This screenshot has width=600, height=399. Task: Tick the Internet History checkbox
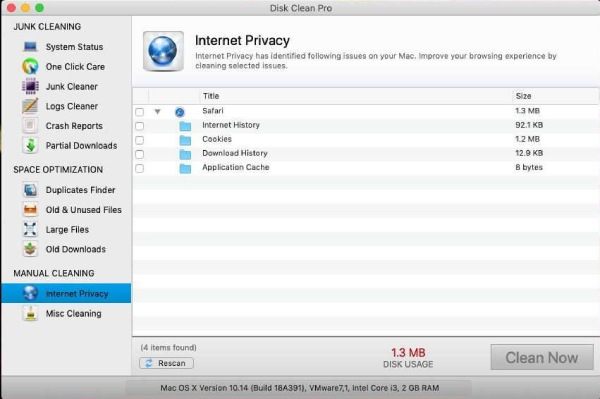(140, 126)
